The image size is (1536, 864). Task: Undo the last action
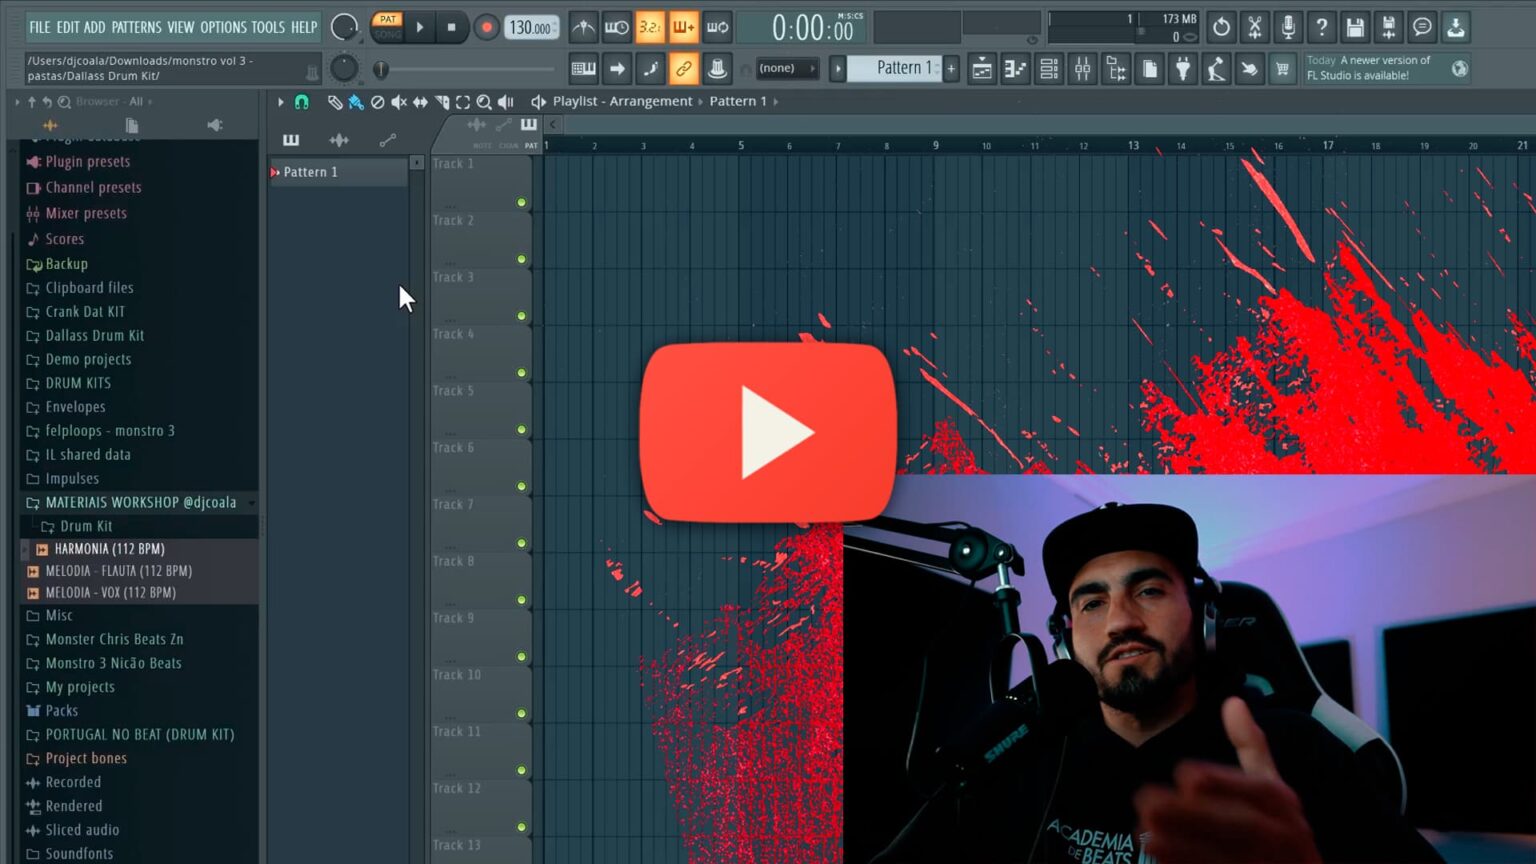[1221, 27]
